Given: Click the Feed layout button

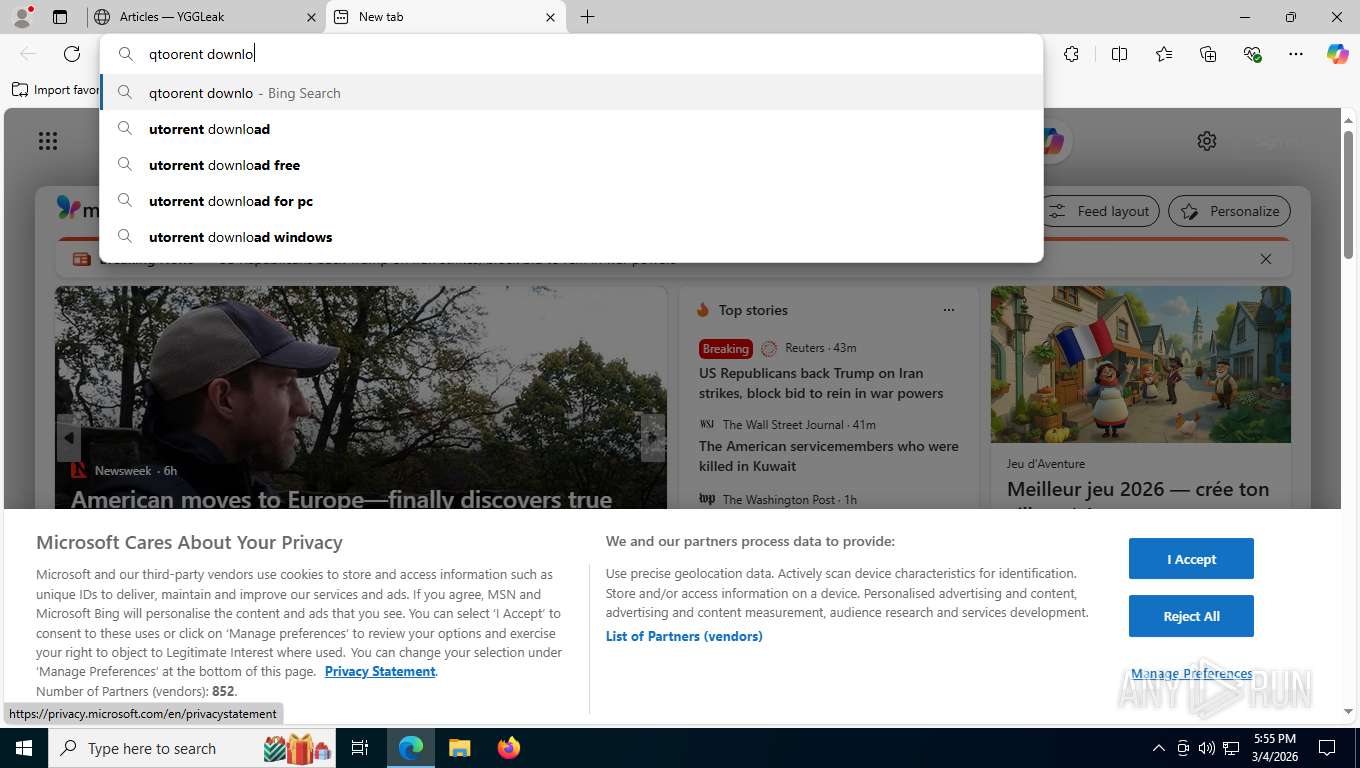Looking at the screenshot, I should point(1101,211).
